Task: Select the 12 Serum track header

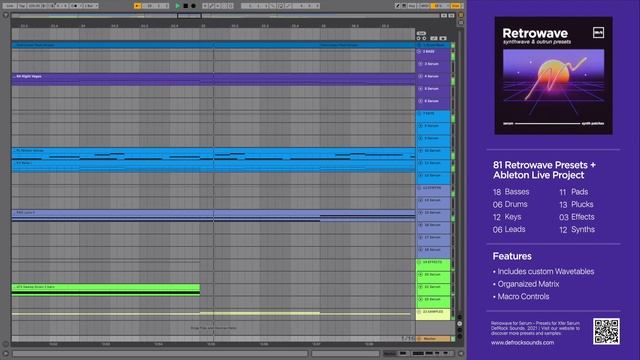Action: [433, 178]
